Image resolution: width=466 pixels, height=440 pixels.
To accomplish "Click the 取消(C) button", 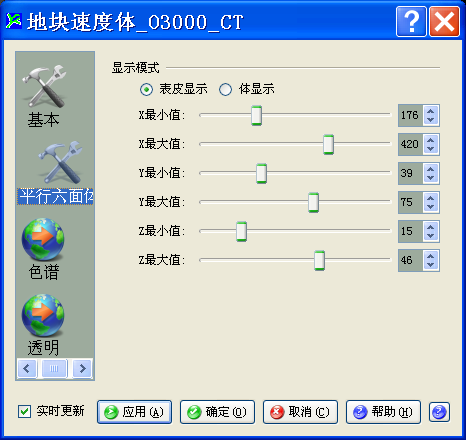I will click(x=300, y=412).
